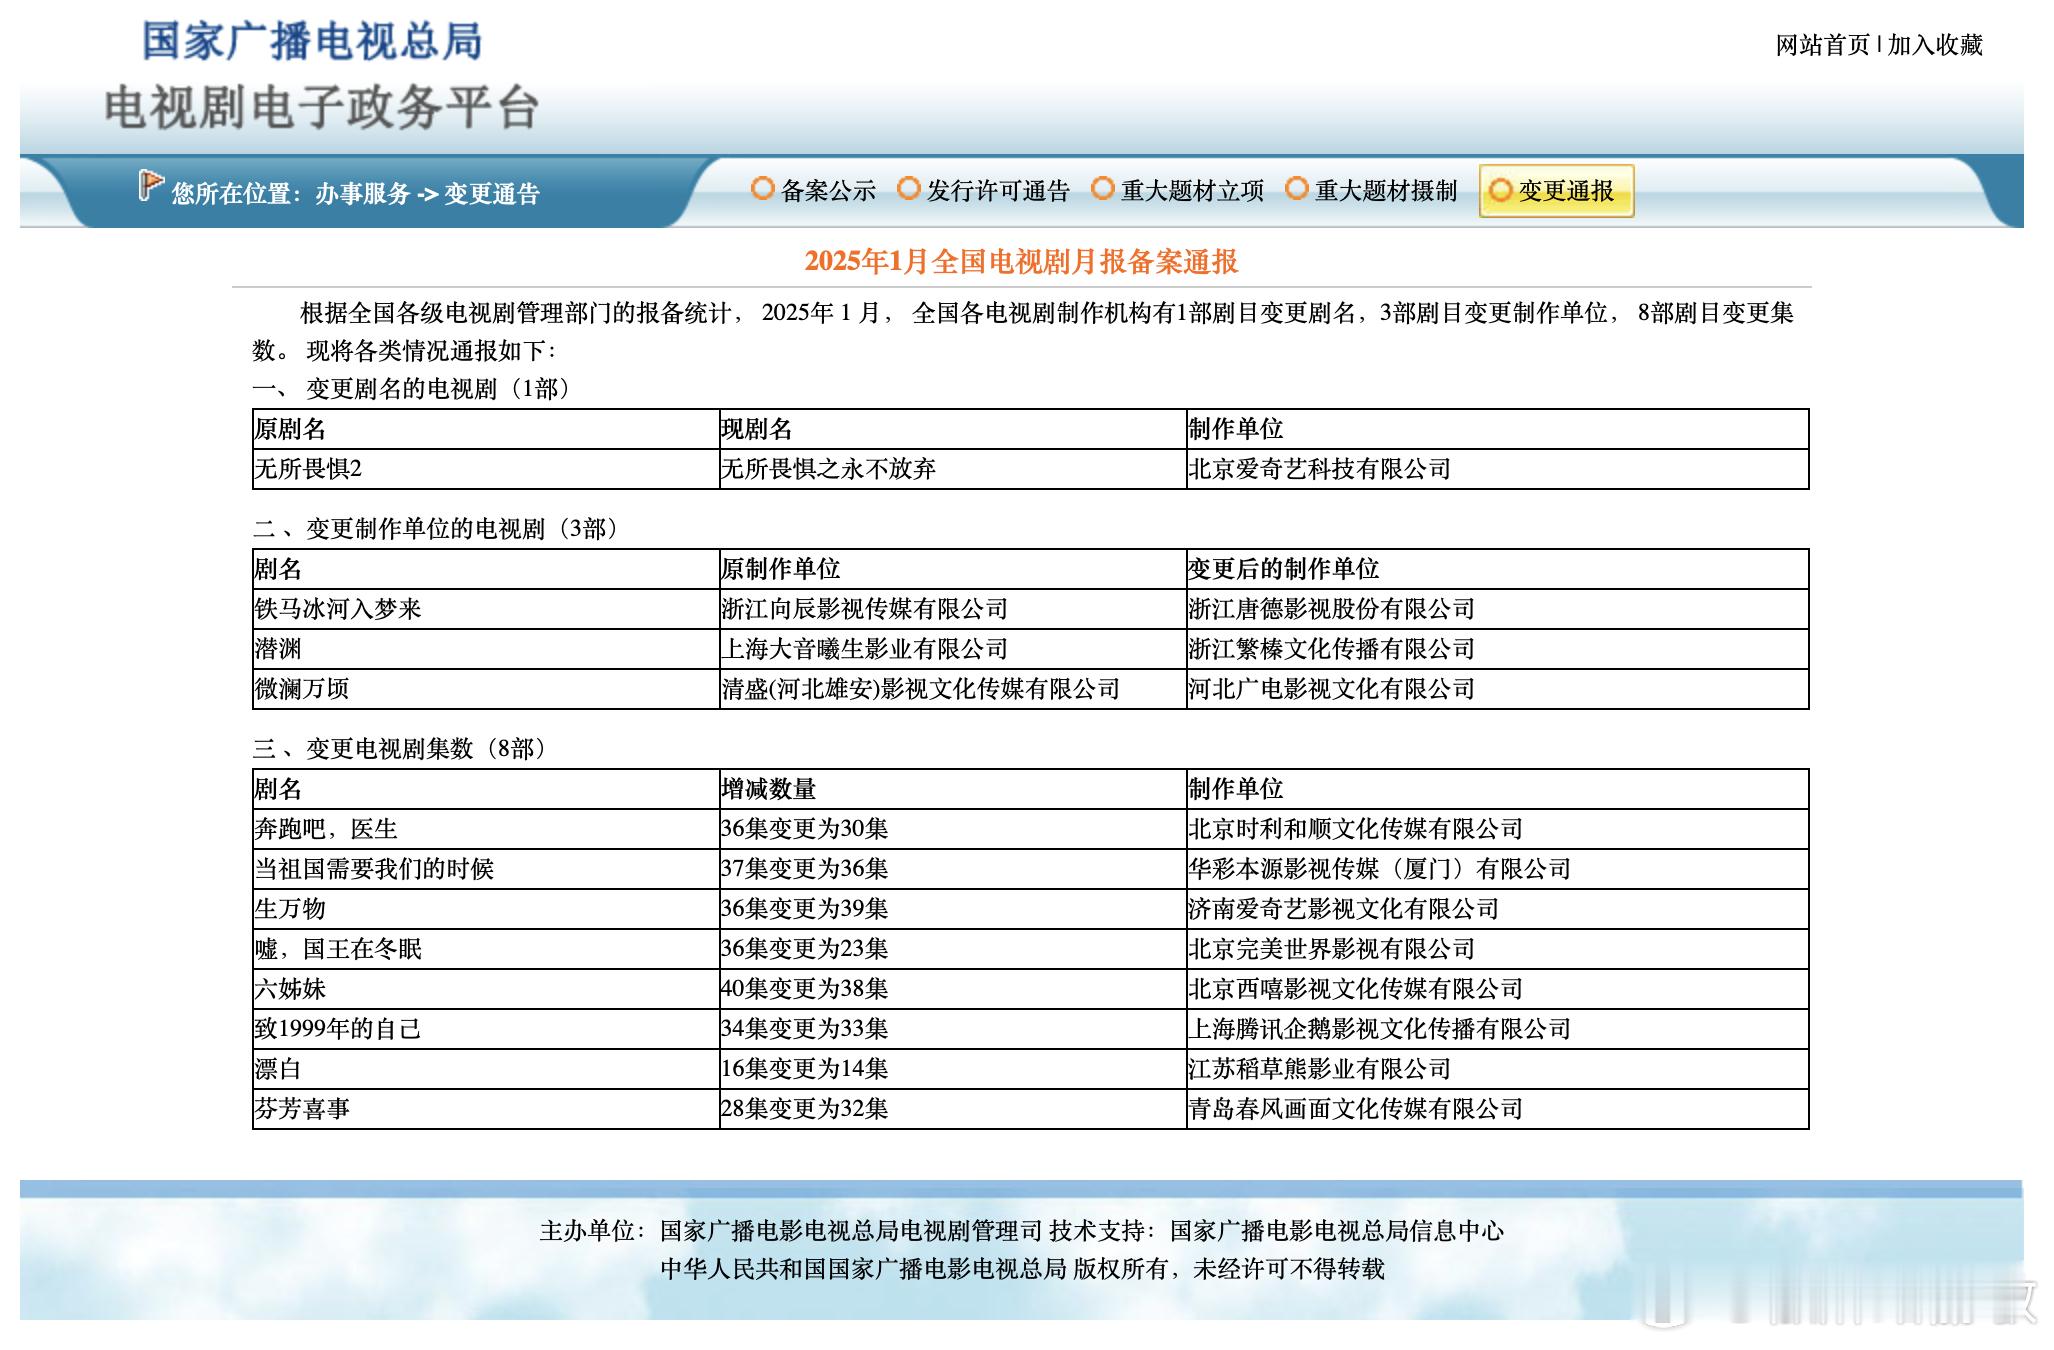Select the highlighted 变更通报 tab
The height and width of the screenshot is (1350, 2054).
[1556, 190]
